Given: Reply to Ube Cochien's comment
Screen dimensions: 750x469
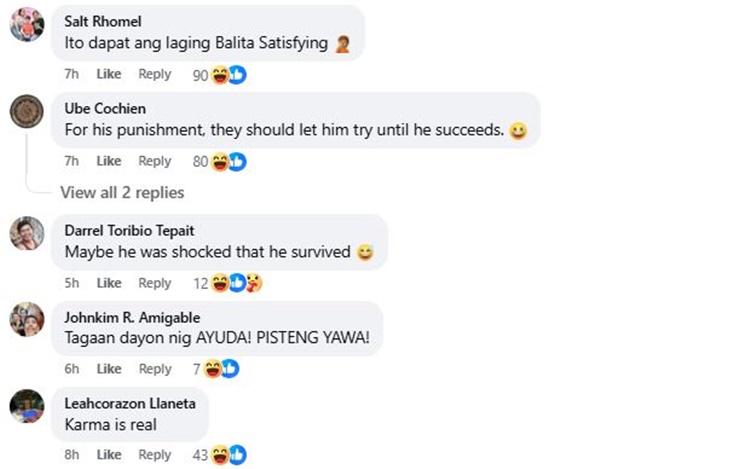Looking at the screenshot, I should pos(155,161).
